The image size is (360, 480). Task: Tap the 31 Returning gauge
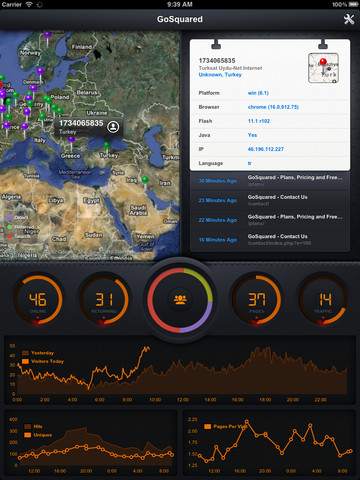coord(104,299)
